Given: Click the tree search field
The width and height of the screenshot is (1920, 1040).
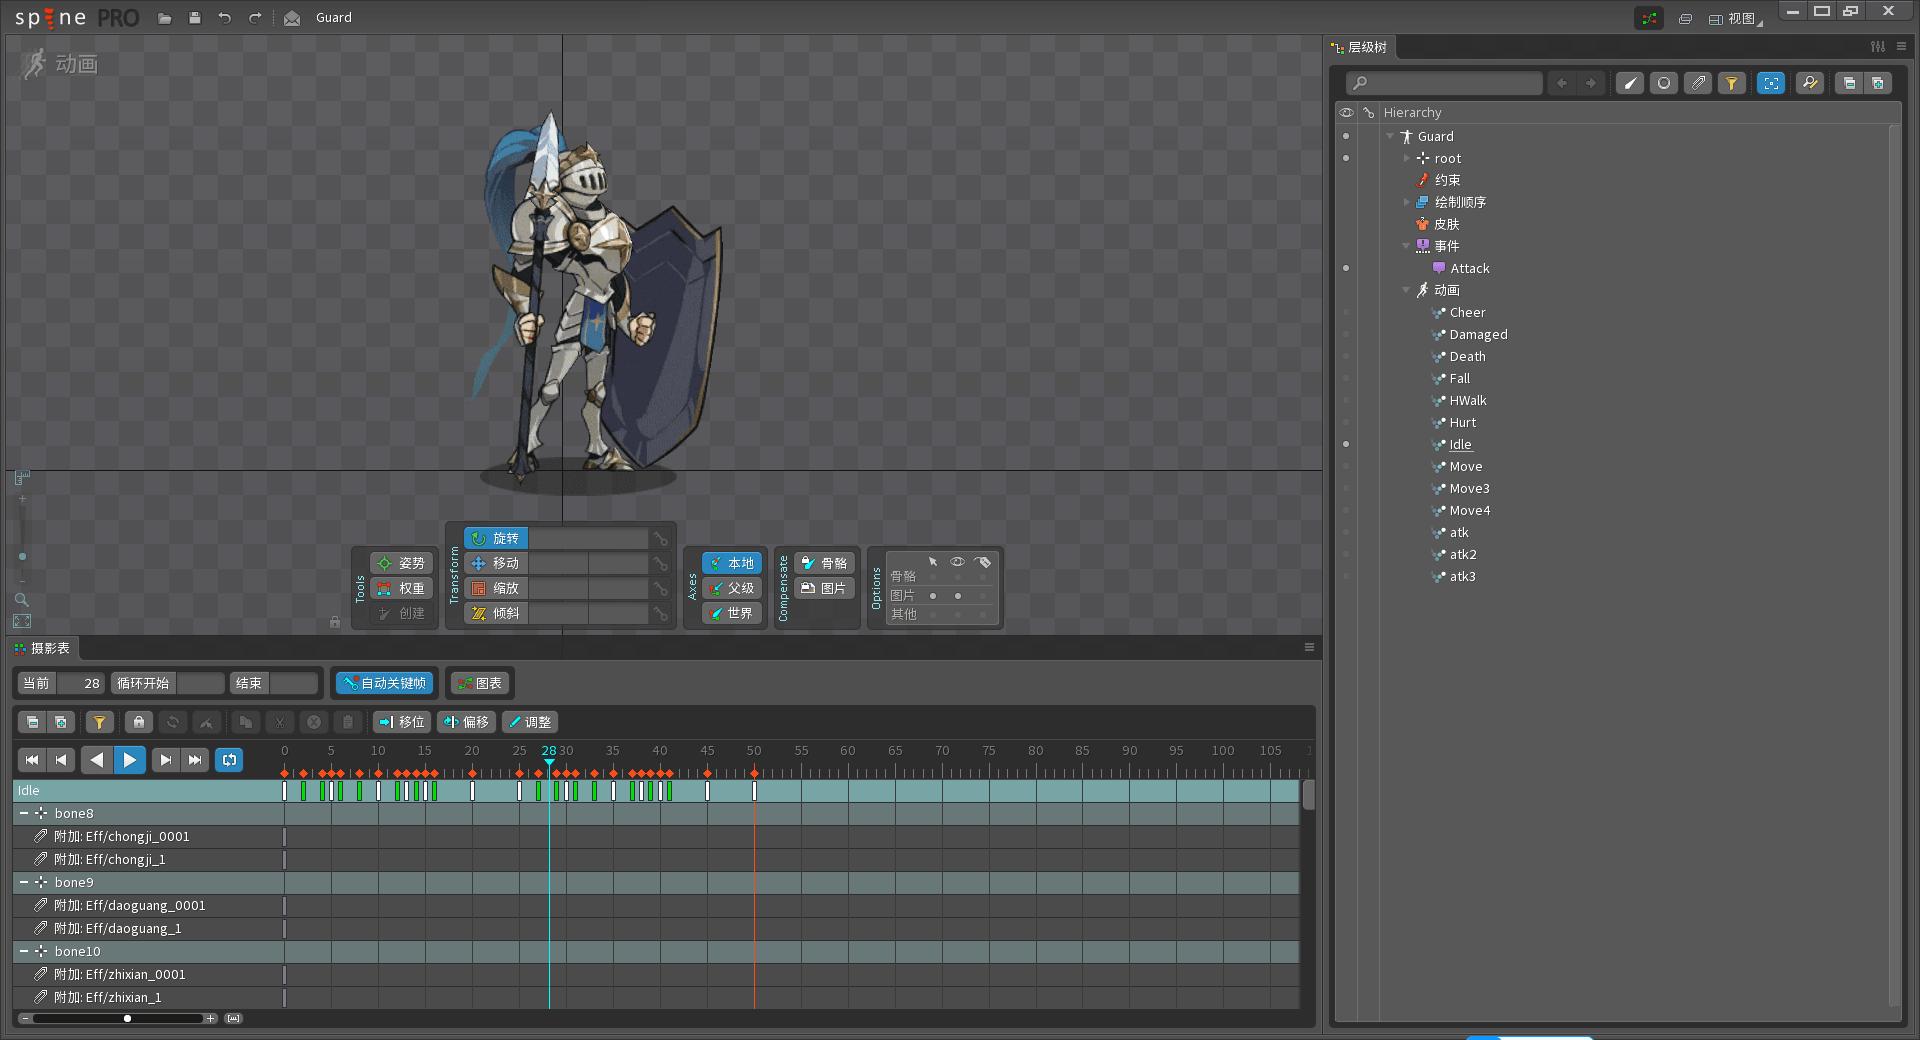Looking at the screenshot, I should (1444, 83).
